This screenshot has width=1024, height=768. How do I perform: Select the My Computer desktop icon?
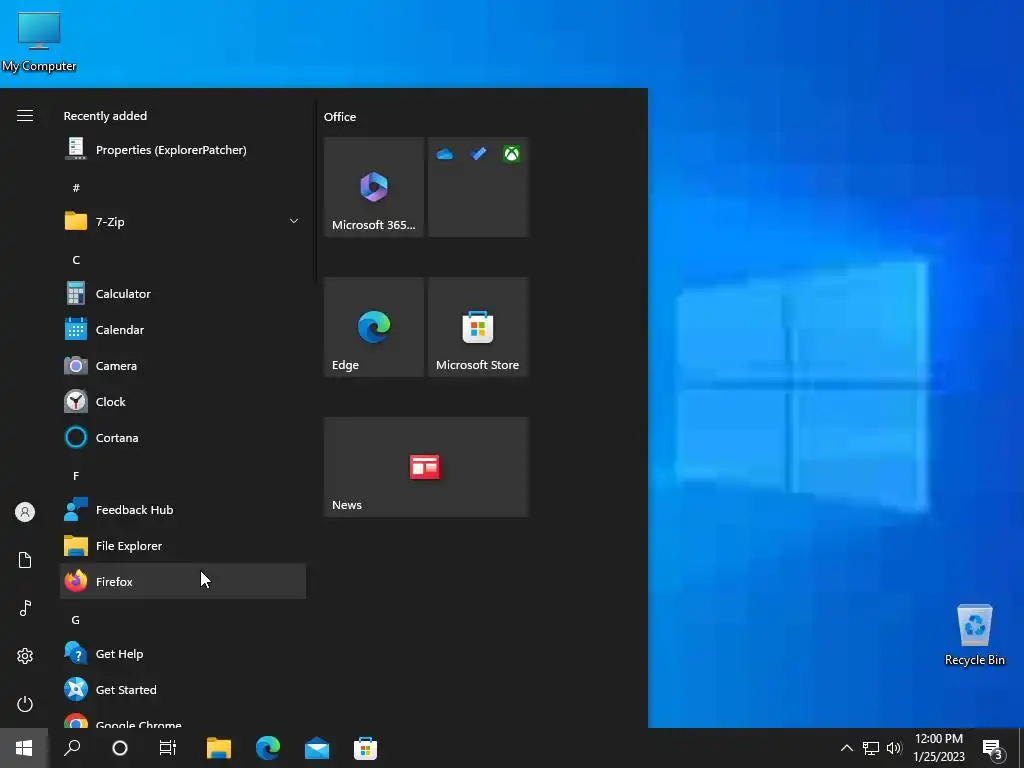pos(39,42)
